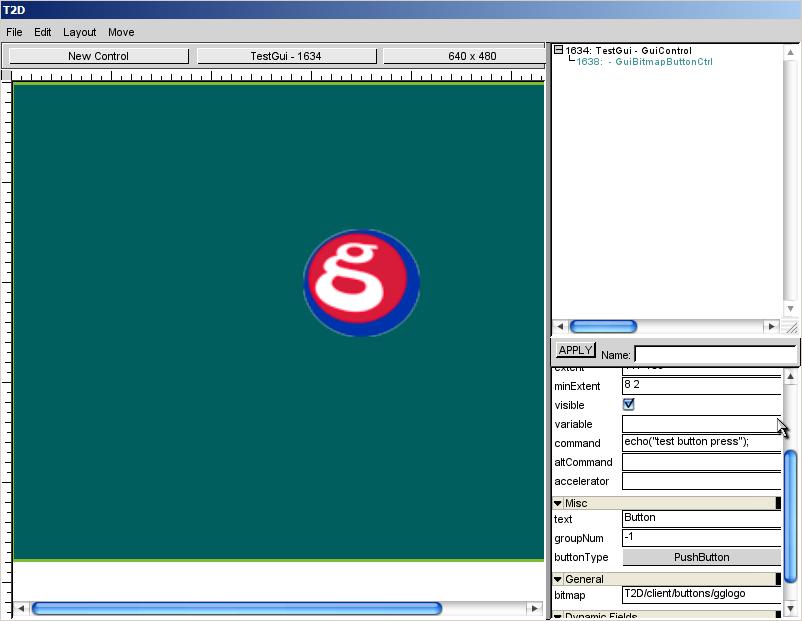
Task: Open the File menu
Action: click(x=14, y=32)
